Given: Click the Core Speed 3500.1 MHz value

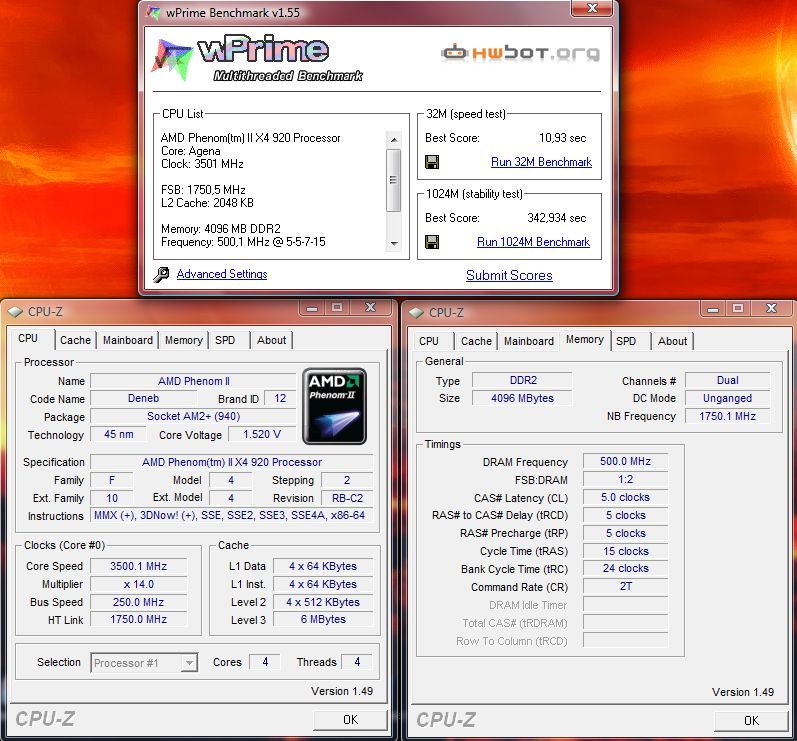Looking at the screenshot, I should click(x=138, y=566).
